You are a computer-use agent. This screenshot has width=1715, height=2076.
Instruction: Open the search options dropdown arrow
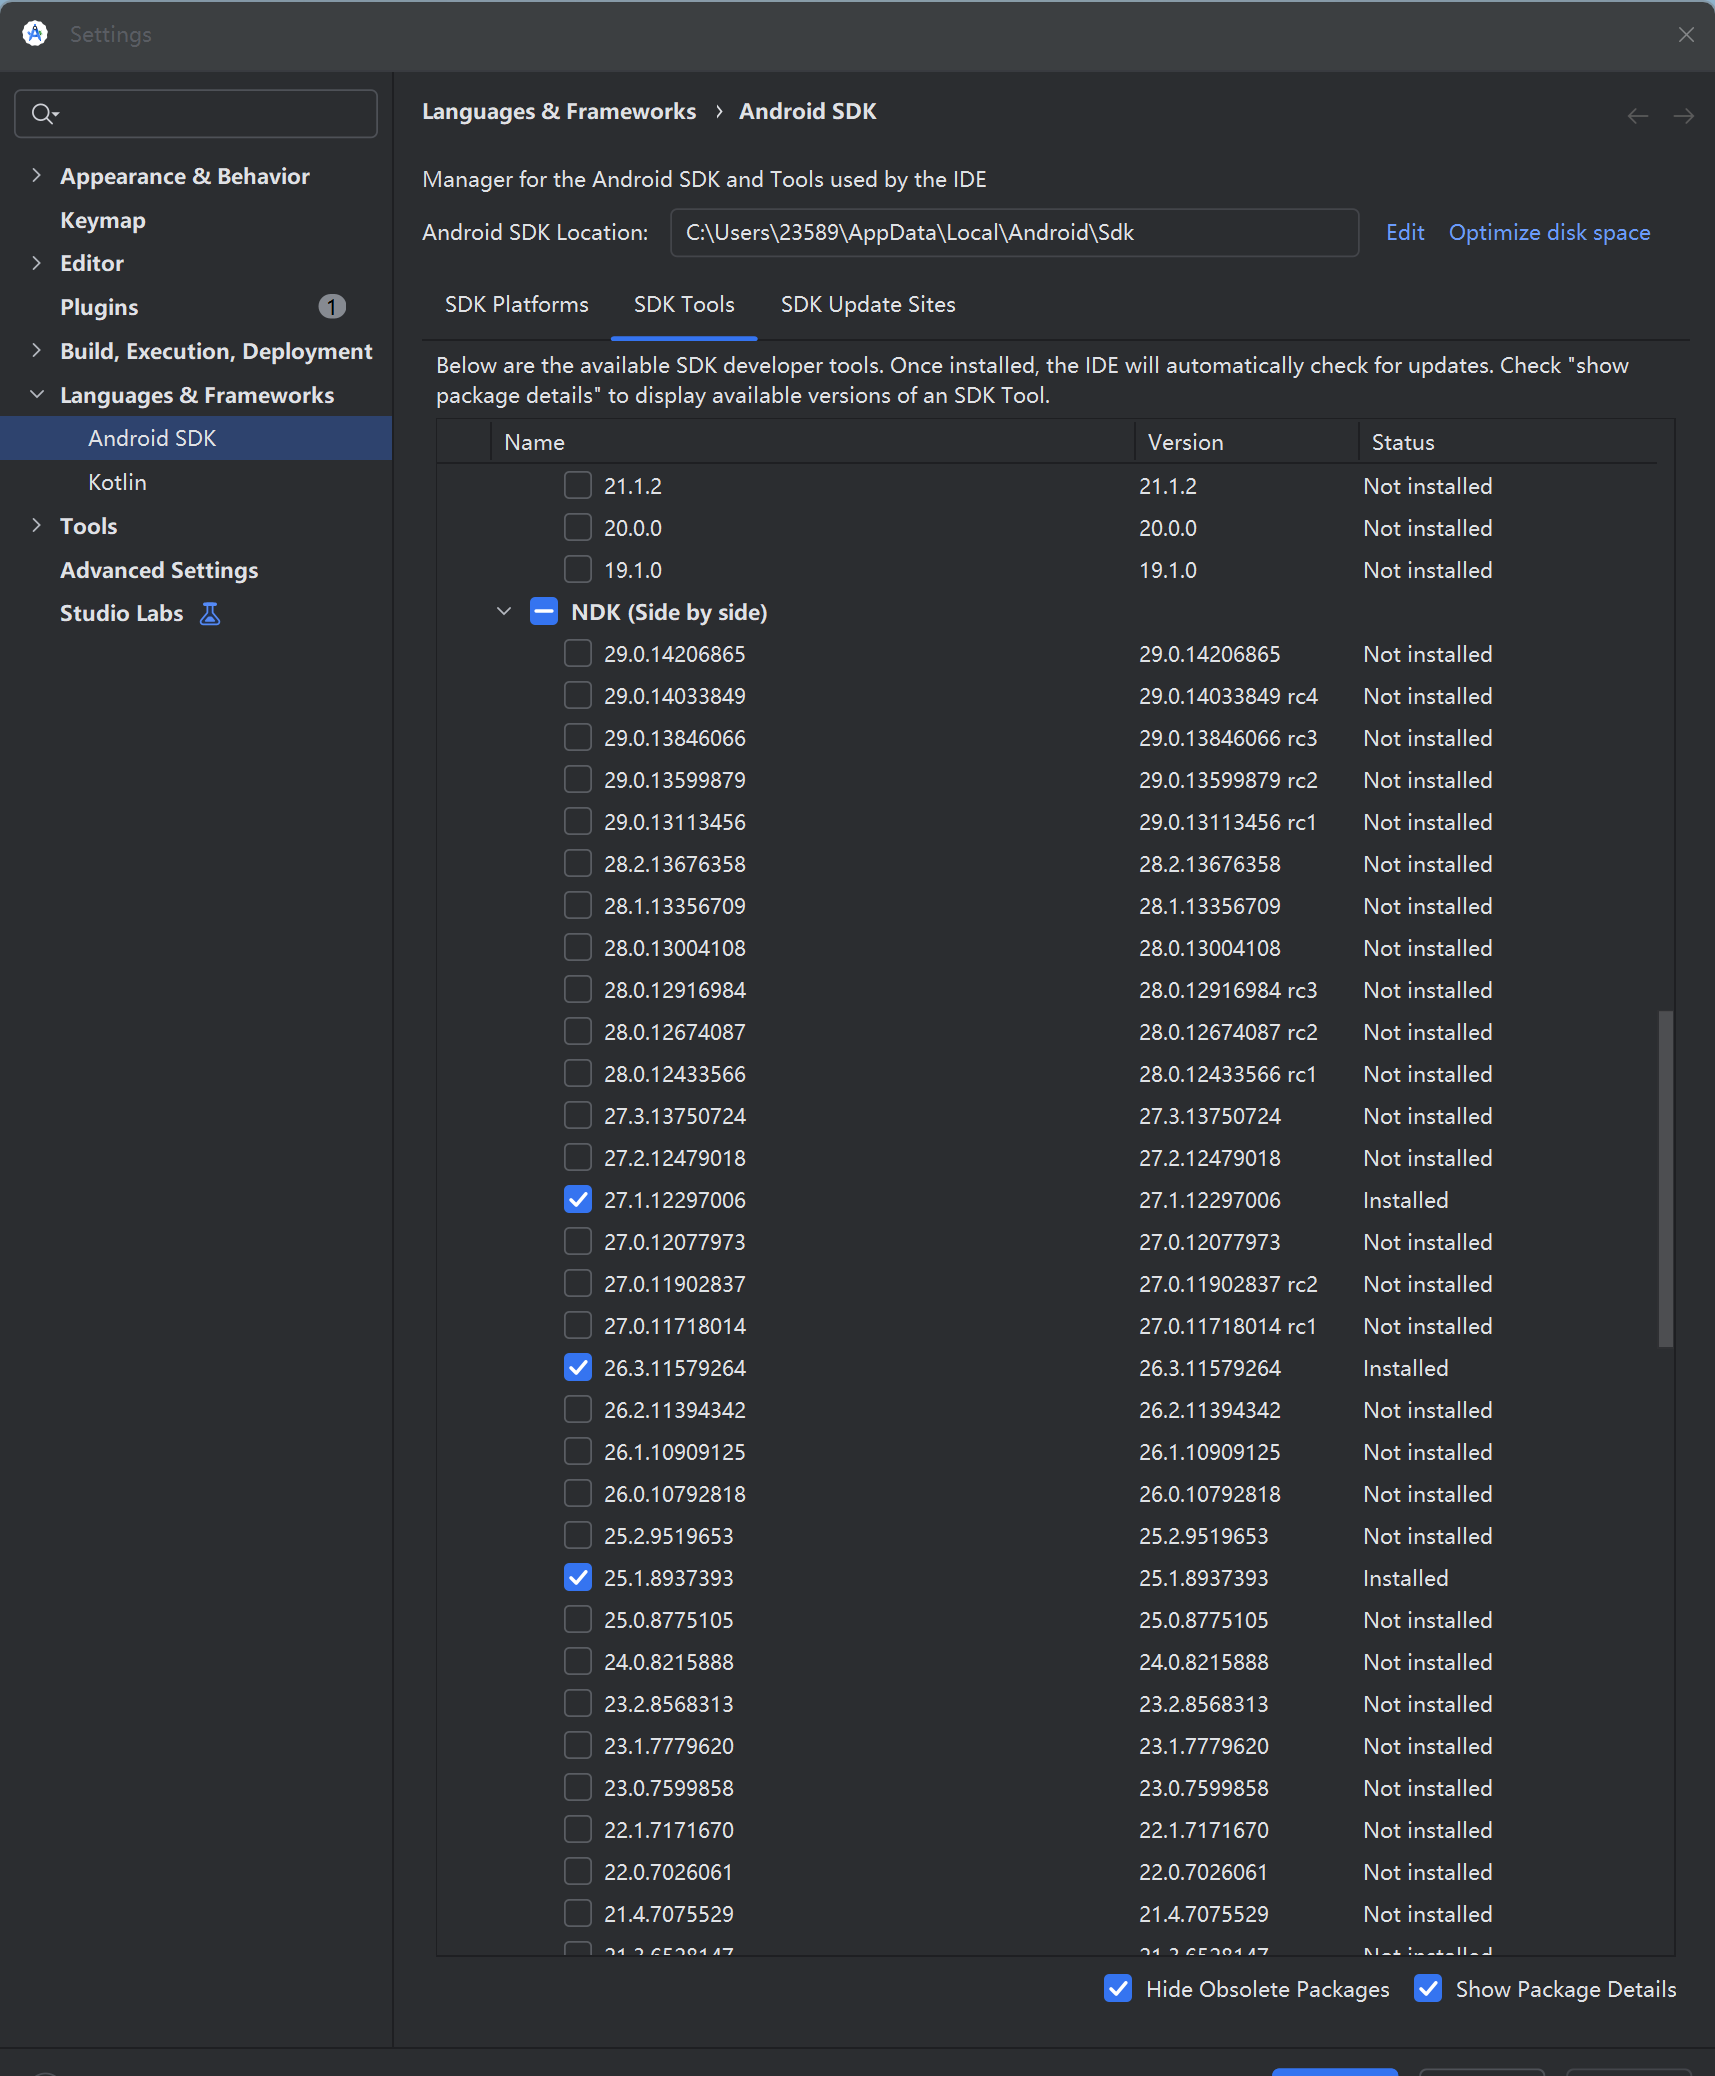click(56, 115)
